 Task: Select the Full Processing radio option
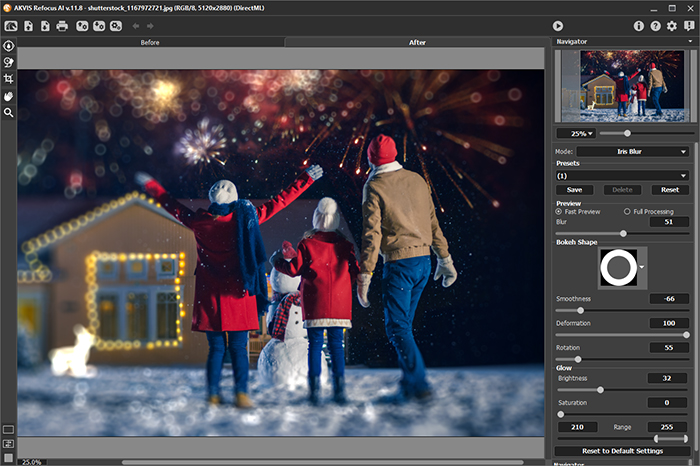627,211
